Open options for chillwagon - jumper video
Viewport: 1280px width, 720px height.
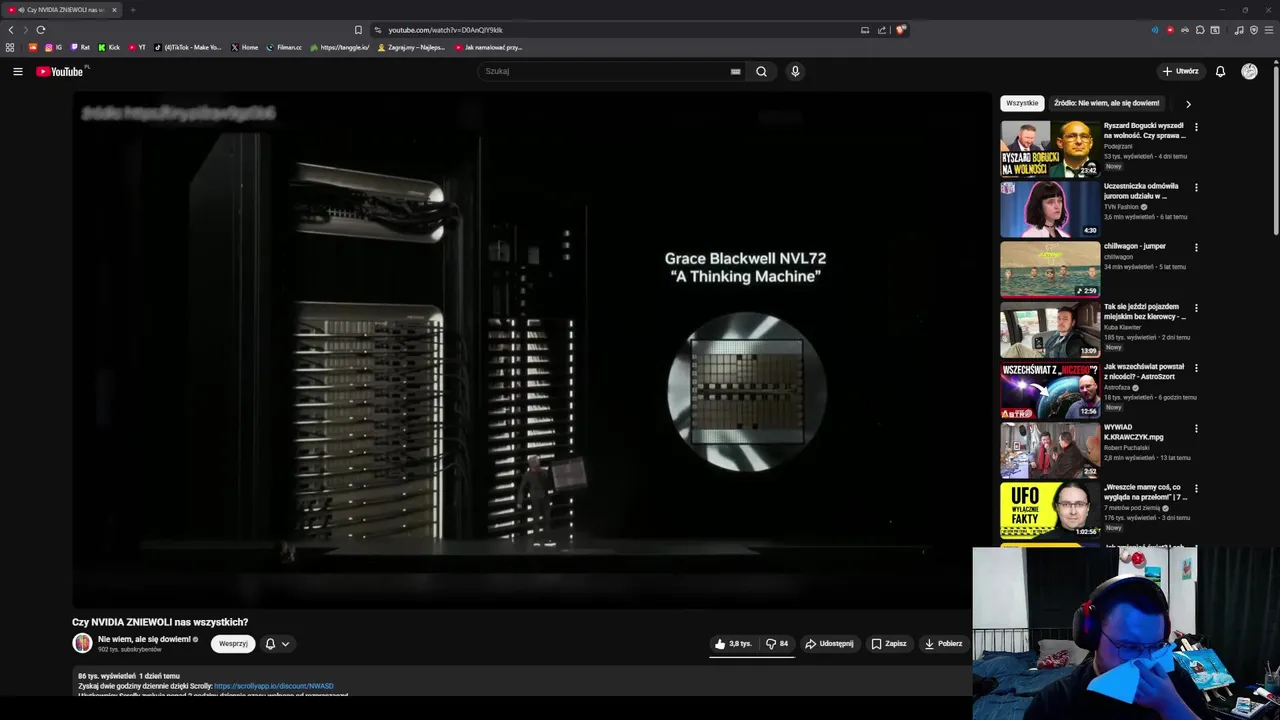1196,247
